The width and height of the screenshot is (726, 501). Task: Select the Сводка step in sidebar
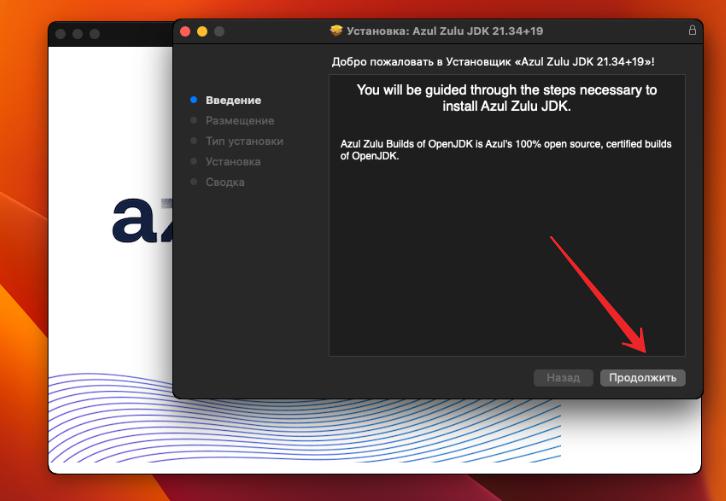tap(225, 182)
